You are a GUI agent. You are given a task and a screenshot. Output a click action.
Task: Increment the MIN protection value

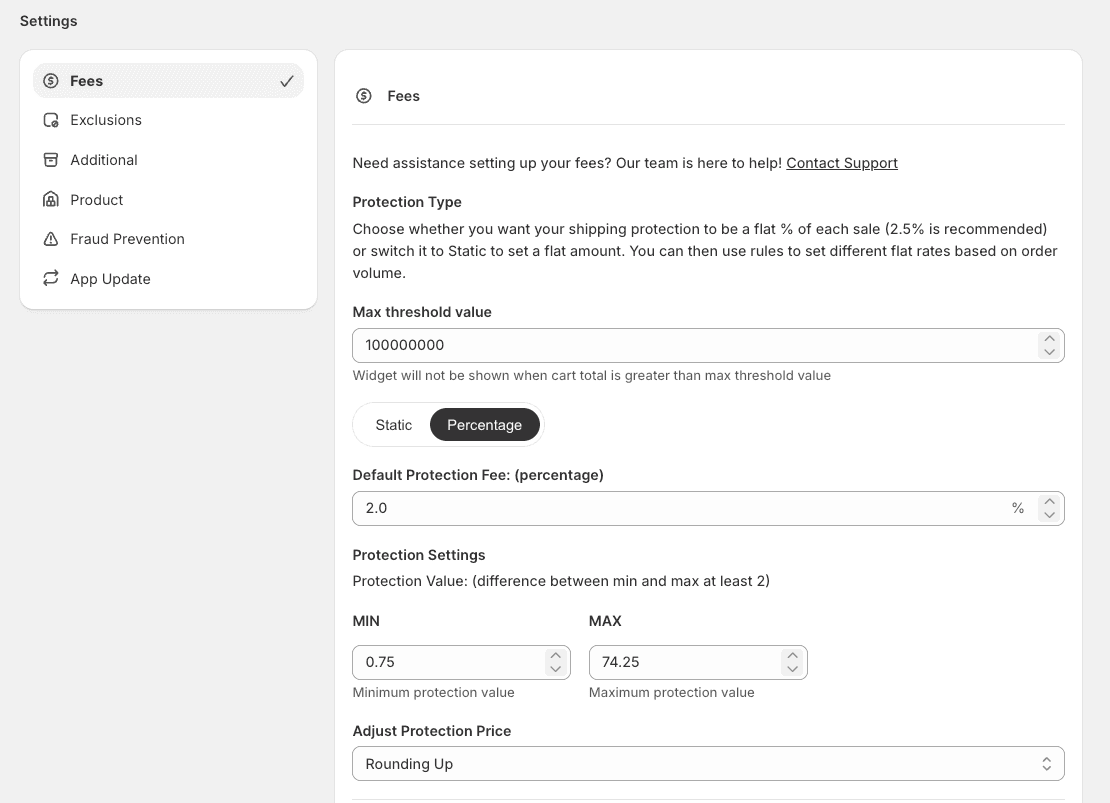pos(556,655)
